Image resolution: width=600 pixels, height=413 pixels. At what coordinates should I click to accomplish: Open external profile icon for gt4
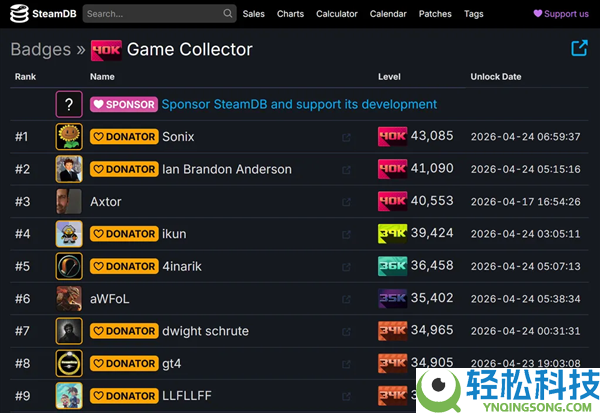point(346,364)
